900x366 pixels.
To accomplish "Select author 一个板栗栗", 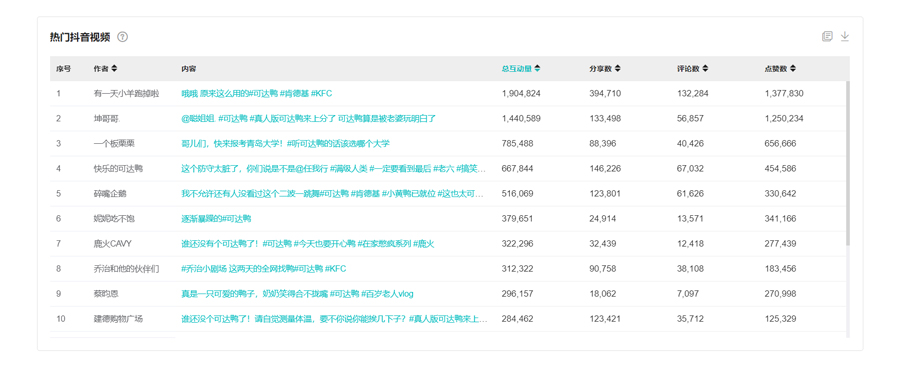I will (115, 143).
